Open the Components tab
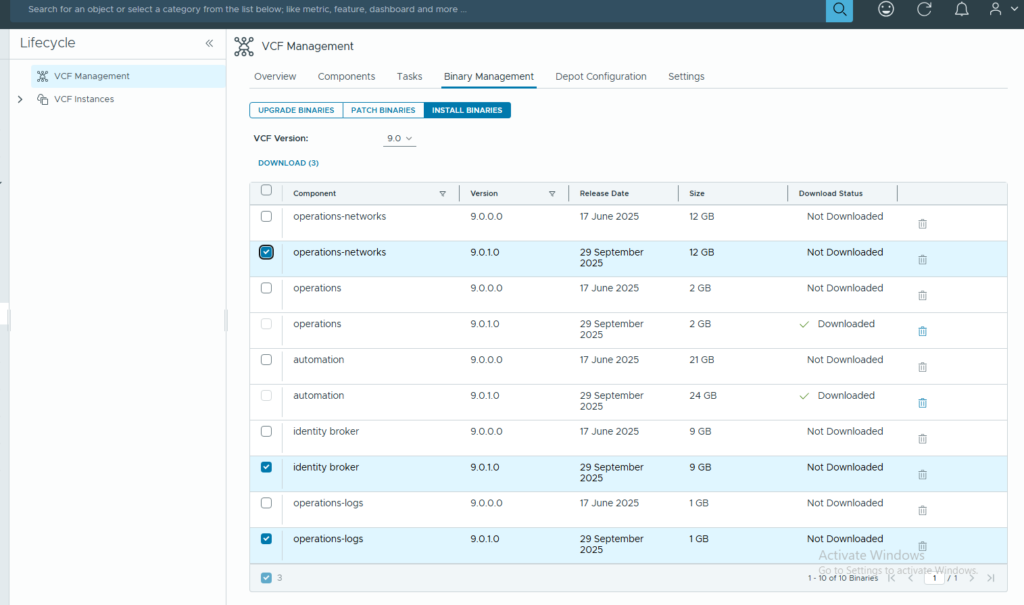 346,77
